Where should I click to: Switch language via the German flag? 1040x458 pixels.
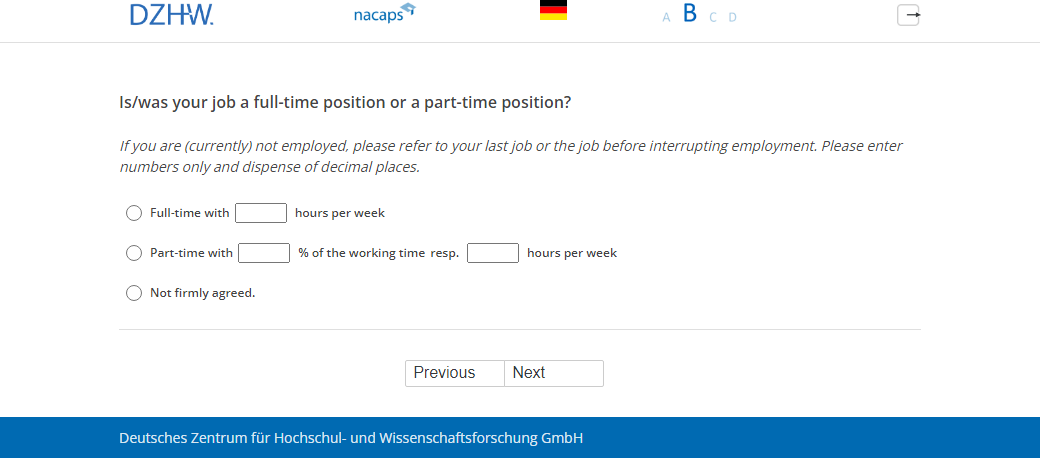553,11
